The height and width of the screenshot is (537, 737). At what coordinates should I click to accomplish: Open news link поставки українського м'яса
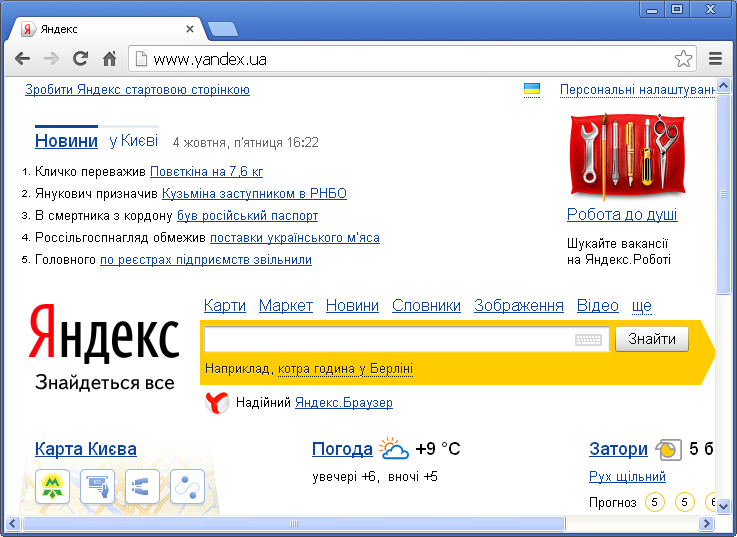tap(295, 238)
